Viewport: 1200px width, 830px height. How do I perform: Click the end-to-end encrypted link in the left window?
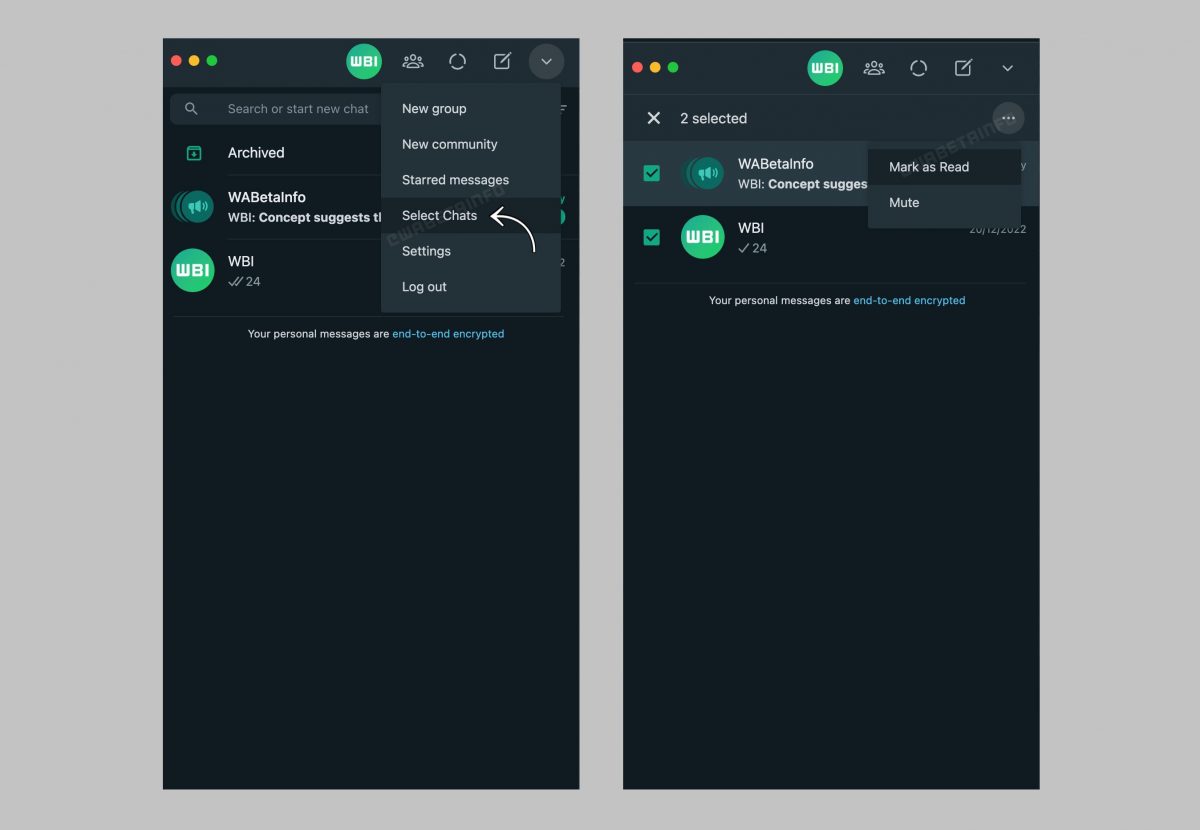(x=448, y=334)
